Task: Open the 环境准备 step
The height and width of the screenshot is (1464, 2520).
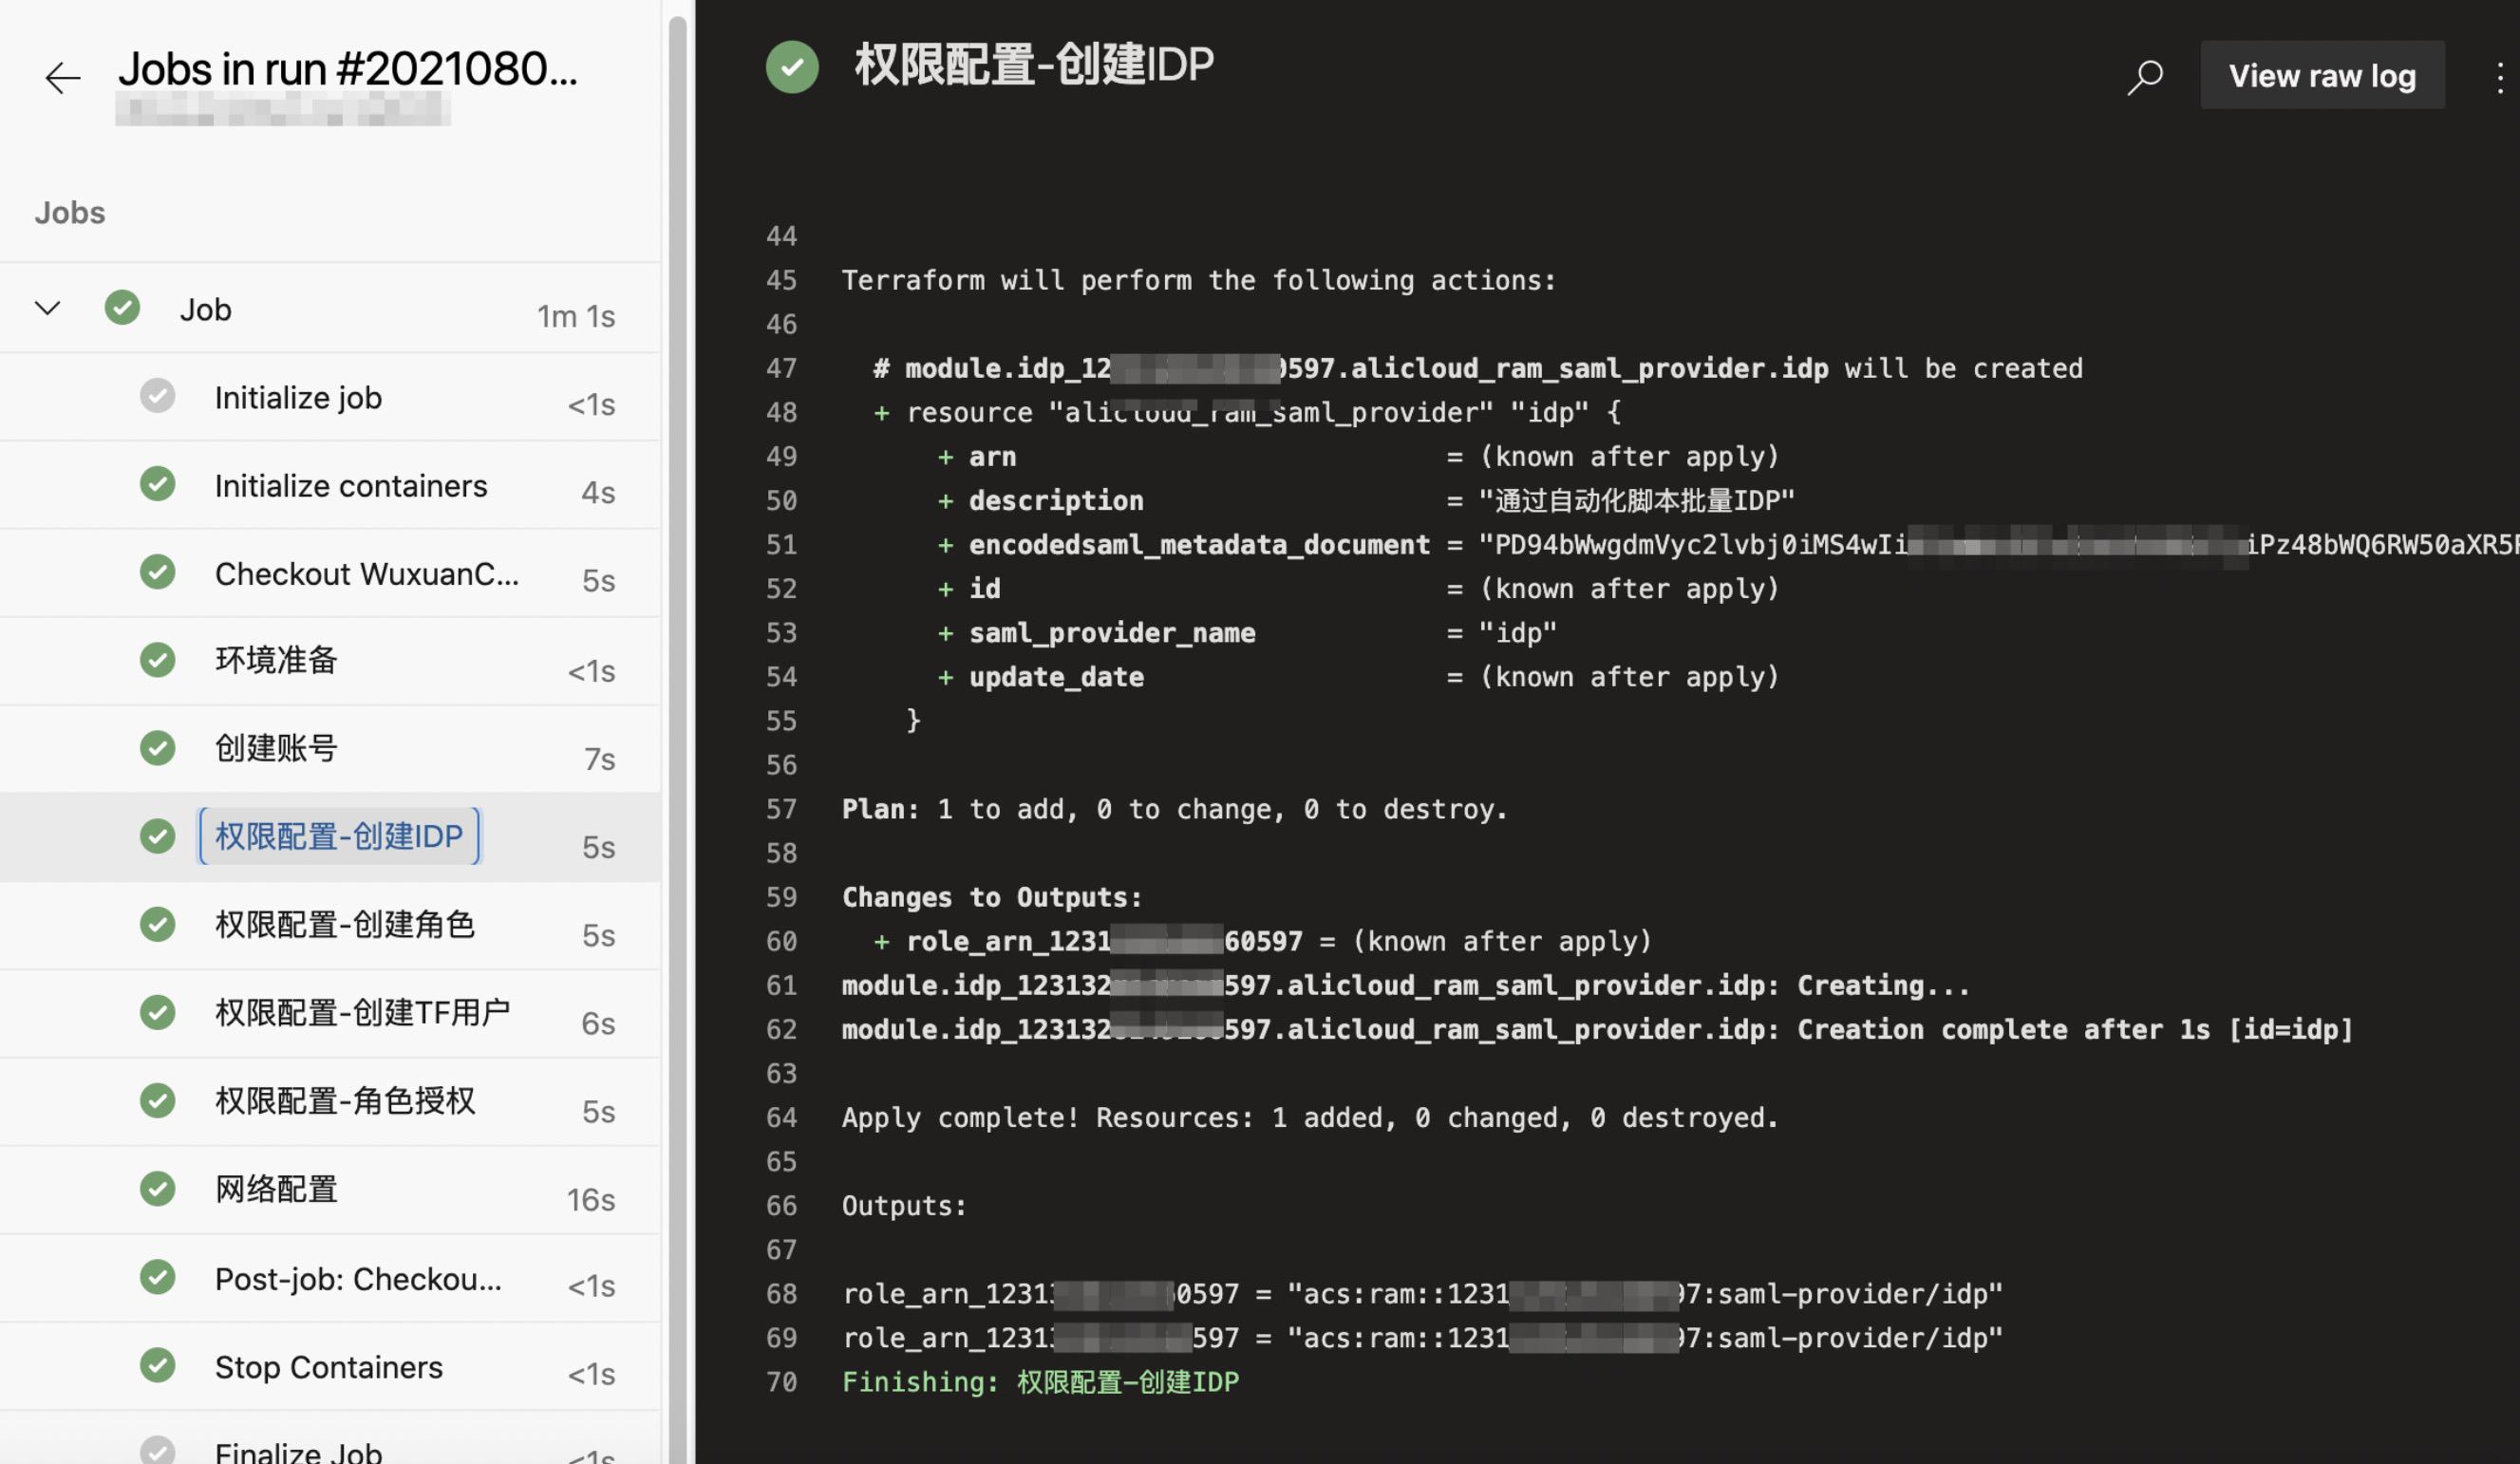Action: 276,660
